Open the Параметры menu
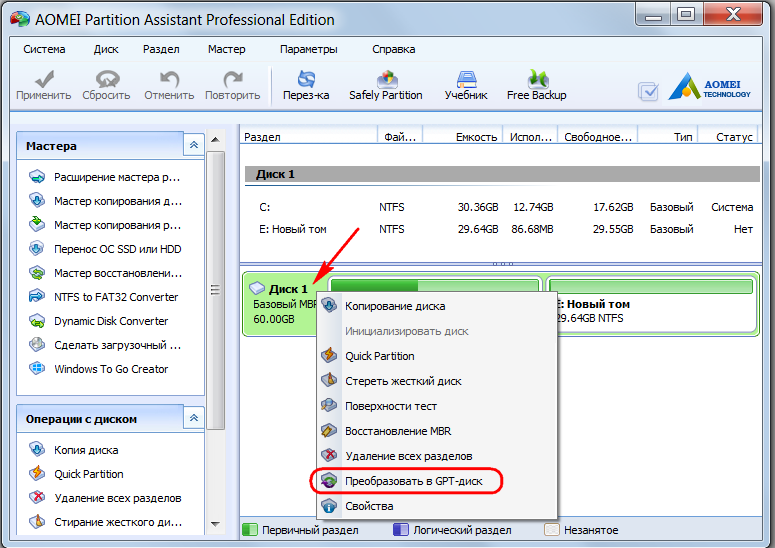Viewport: 775px width, 548px height. pyautogui.click(x=309, y=49)
